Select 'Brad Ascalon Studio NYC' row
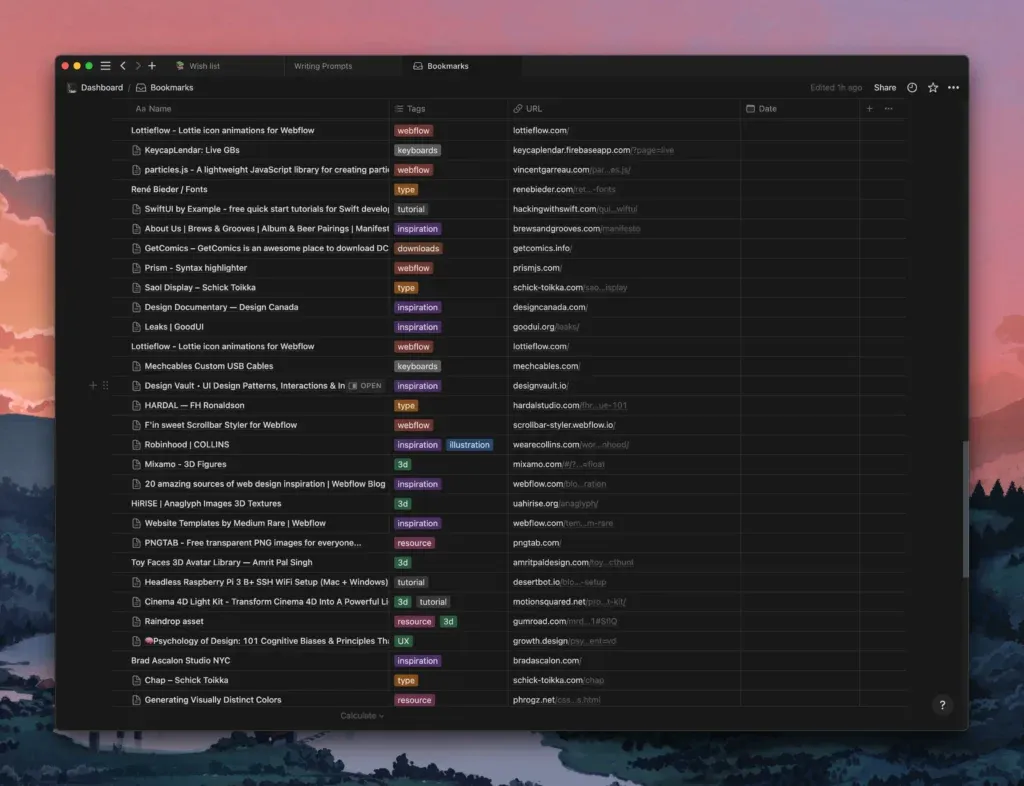1024x786 pixels. [x=180, y=661]
